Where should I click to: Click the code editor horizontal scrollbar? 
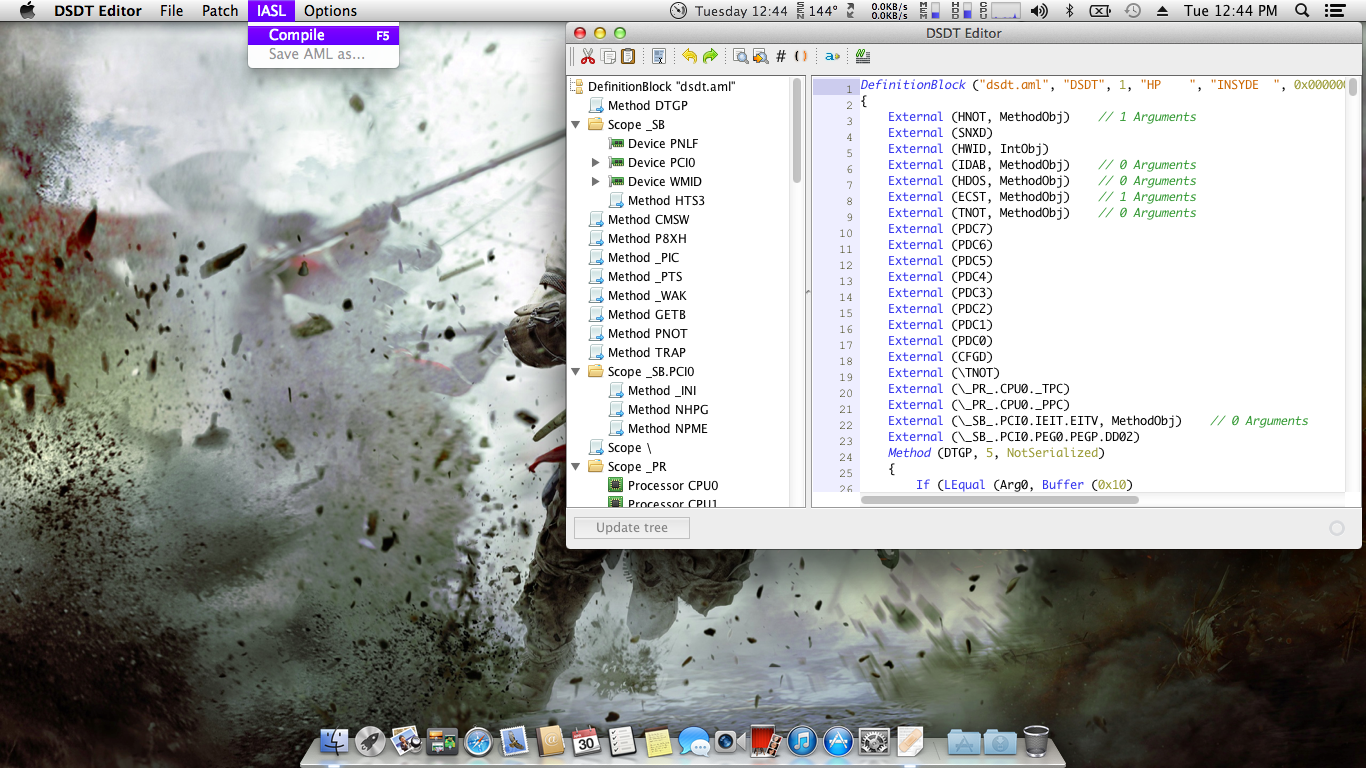pyautogui.click(x=999, y=499)
